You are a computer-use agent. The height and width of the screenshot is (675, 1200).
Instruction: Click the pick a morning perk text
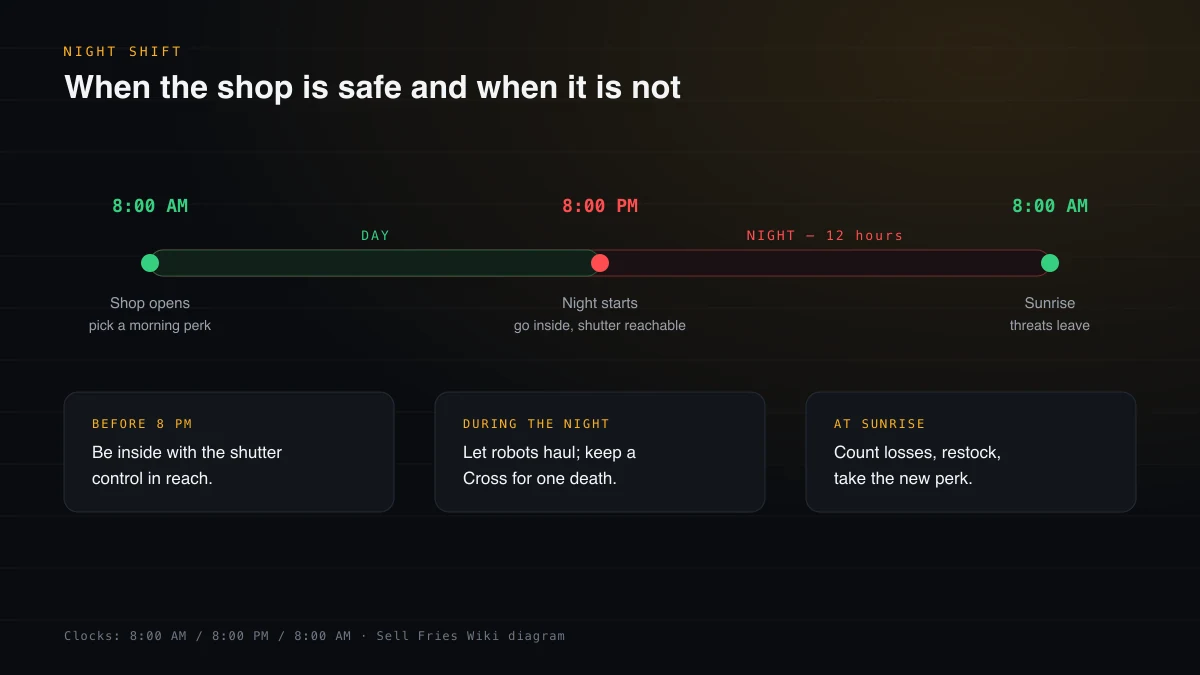tap(150, 326)
